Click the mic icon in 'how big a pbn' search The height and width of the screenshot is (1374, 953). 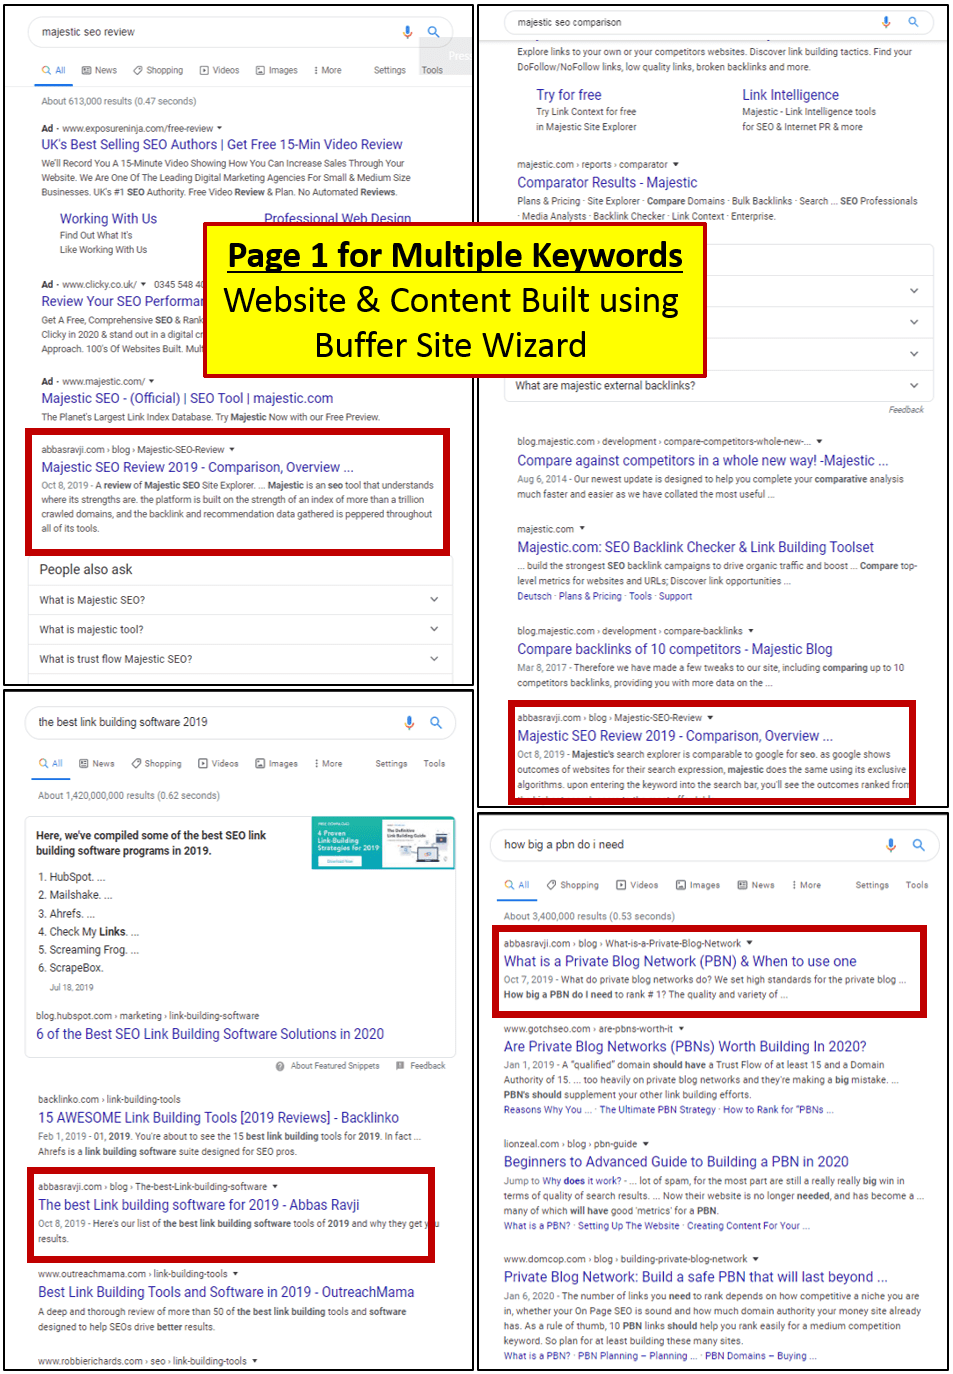pos(890,845)
